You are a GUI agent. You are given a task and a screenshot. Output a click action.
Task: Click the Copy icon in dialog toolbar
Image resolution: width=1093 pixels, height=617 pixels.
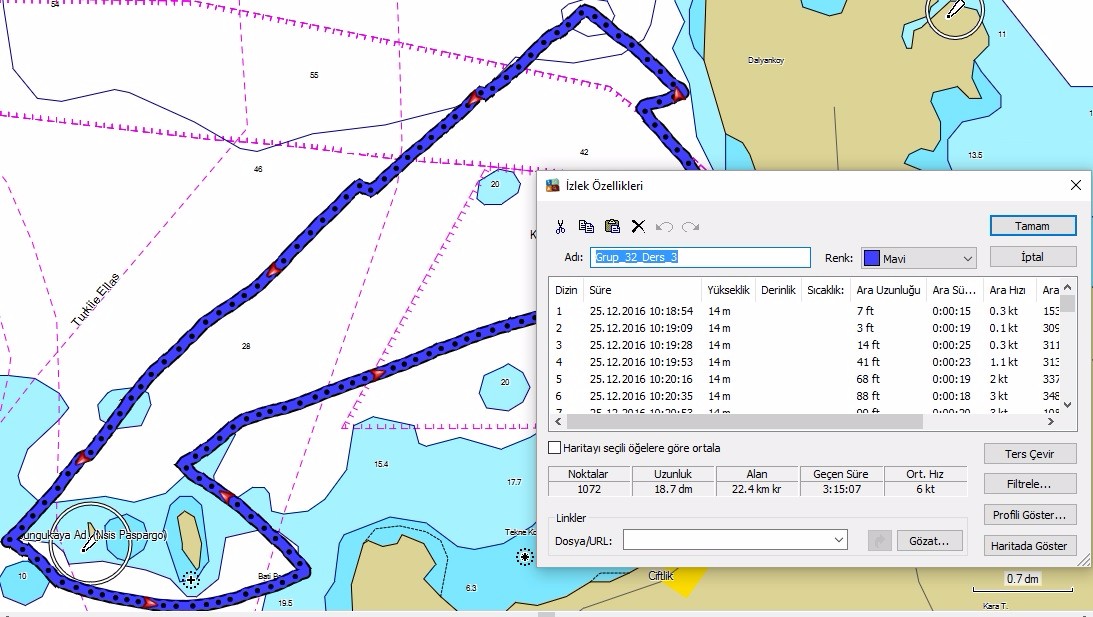[x=586, y=227]
